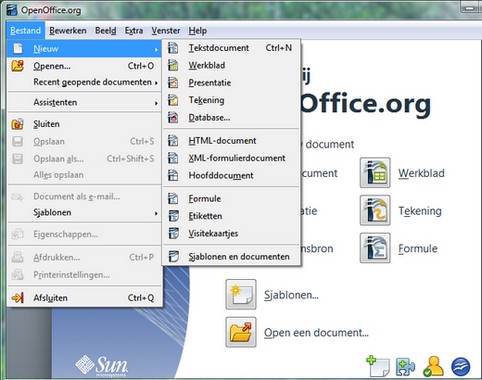
Task: Choose Formule from the Nieuw submenu
Action: click(x=231, y=199)
